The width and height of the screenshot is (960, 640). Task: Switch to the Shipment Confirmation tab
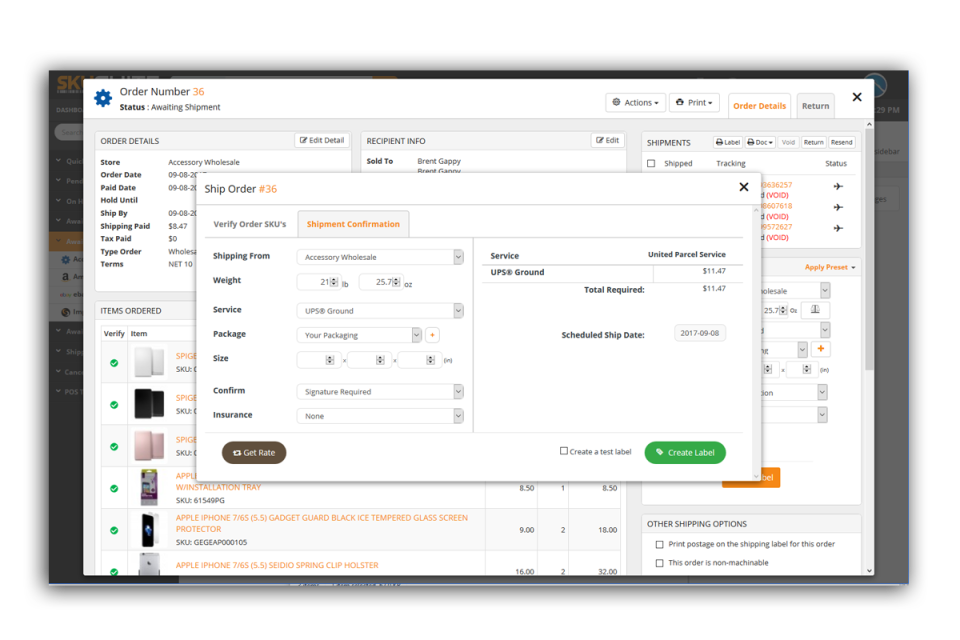point(354,224)
